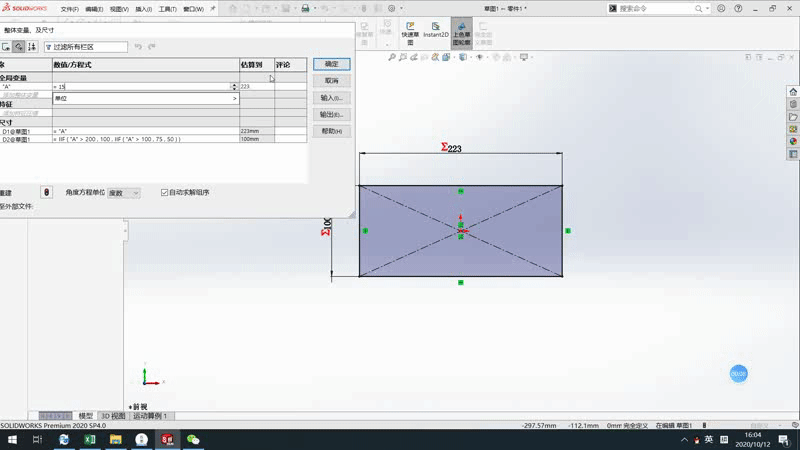Open the Tools (工具) menu
The image size is (800, 450).
167,9
